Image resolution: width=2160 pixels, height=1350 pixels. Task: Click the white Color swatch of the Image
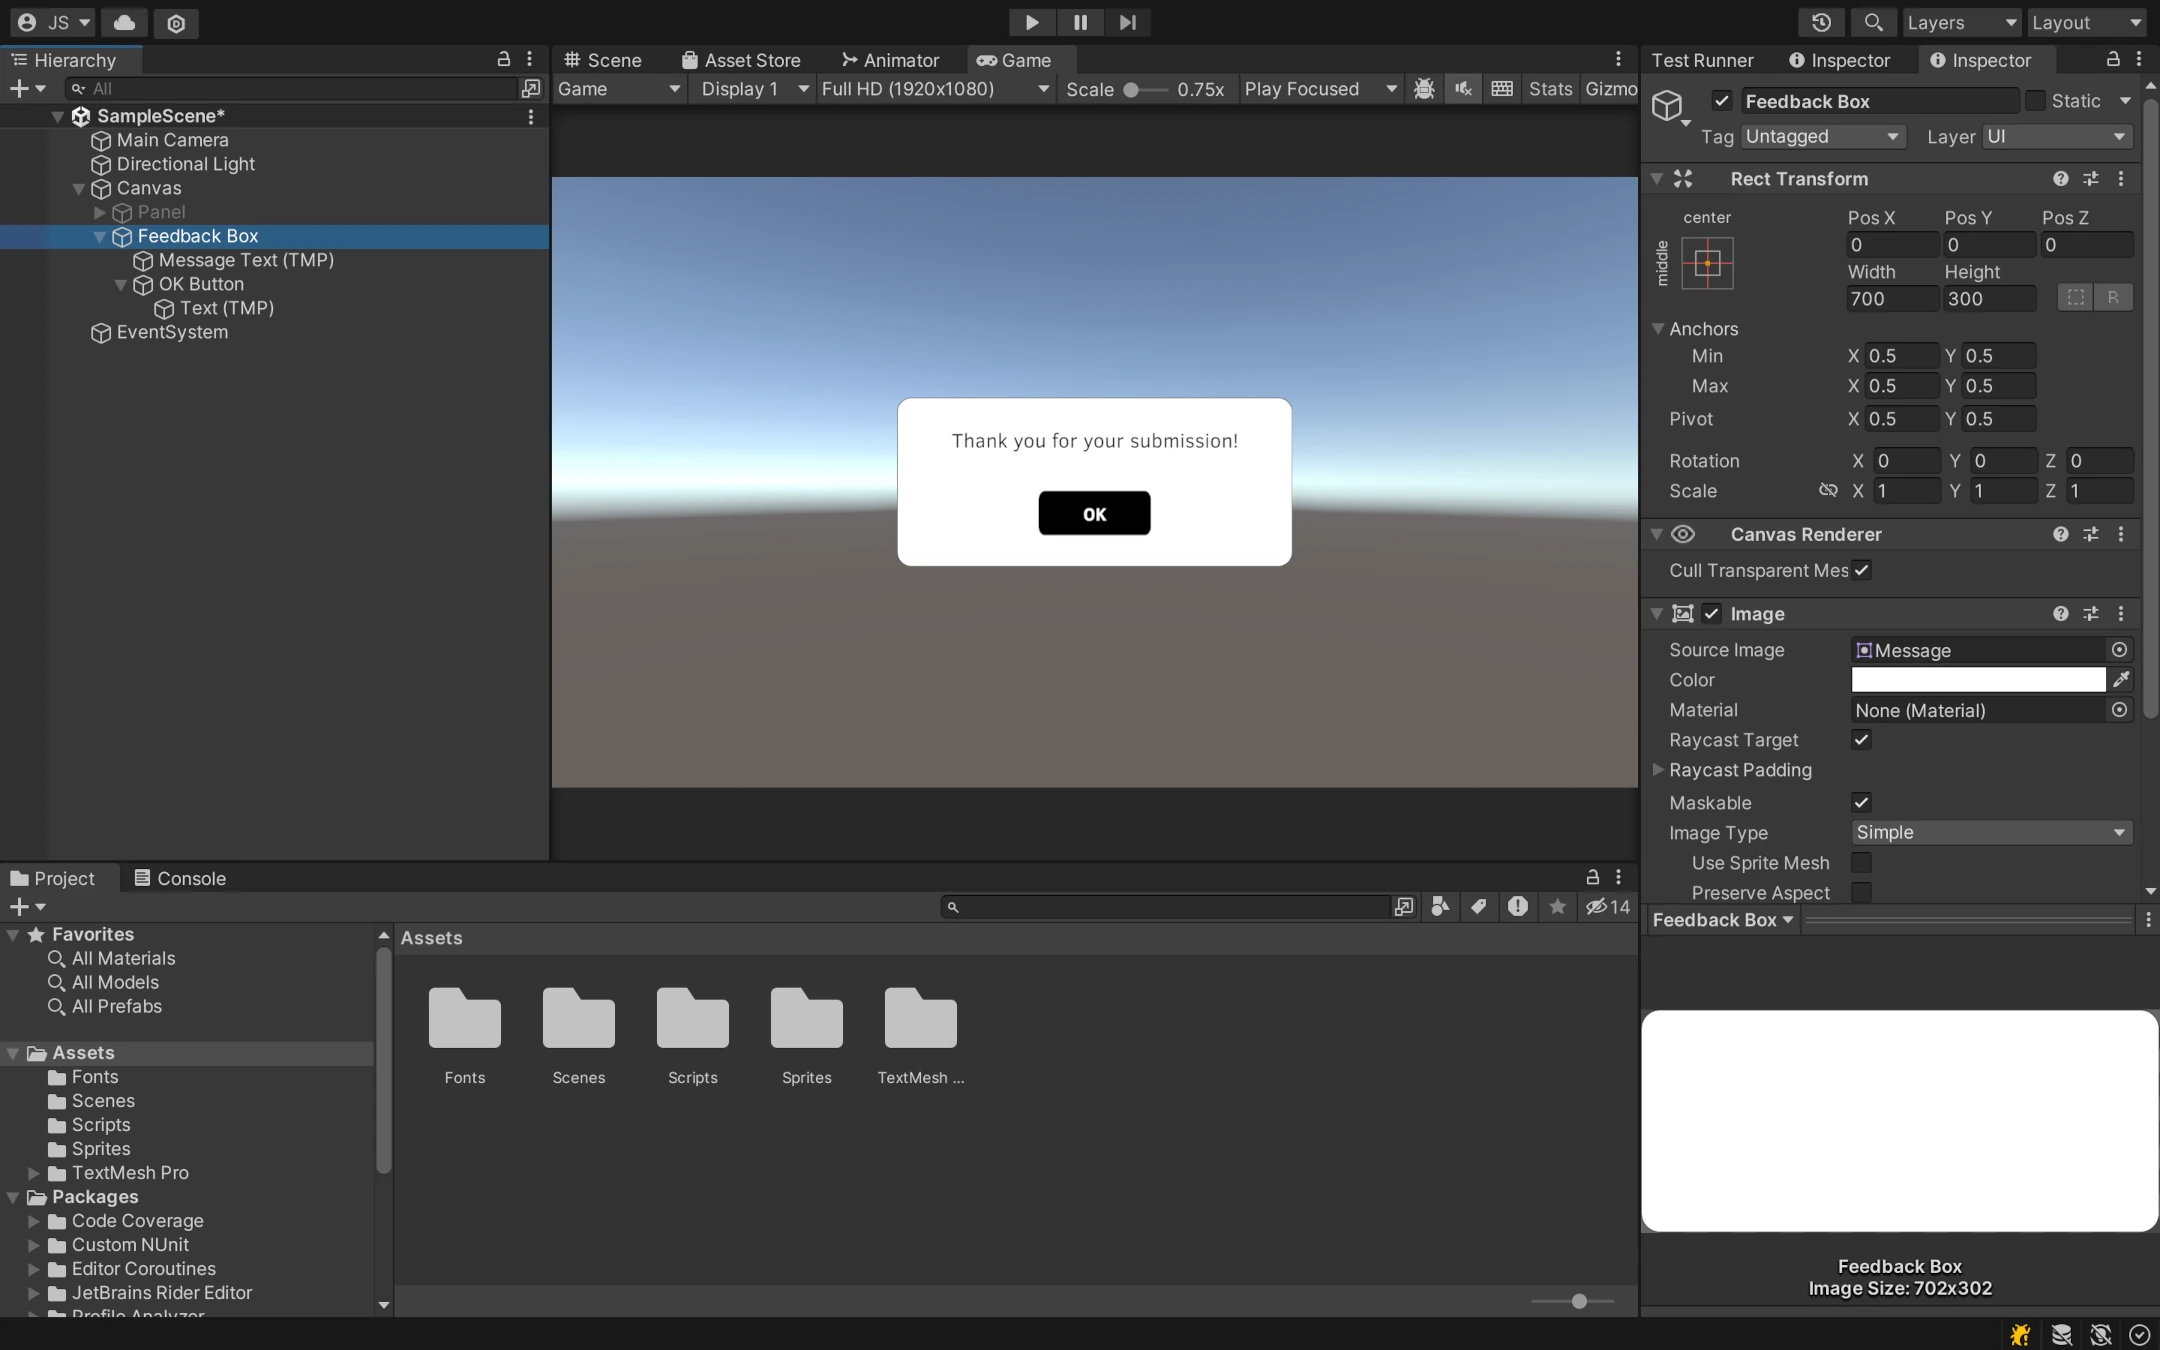coord(1977,680)
